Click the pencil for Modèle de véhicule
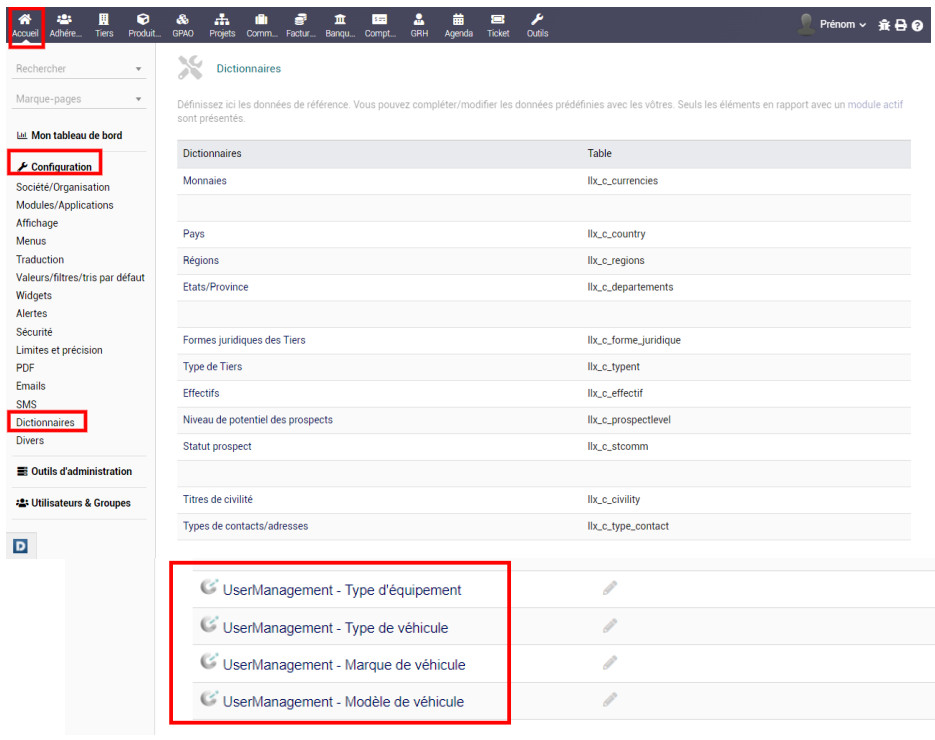Image resolution: width=935 pixels, height=740 pixels. click(x=610, y=700)
